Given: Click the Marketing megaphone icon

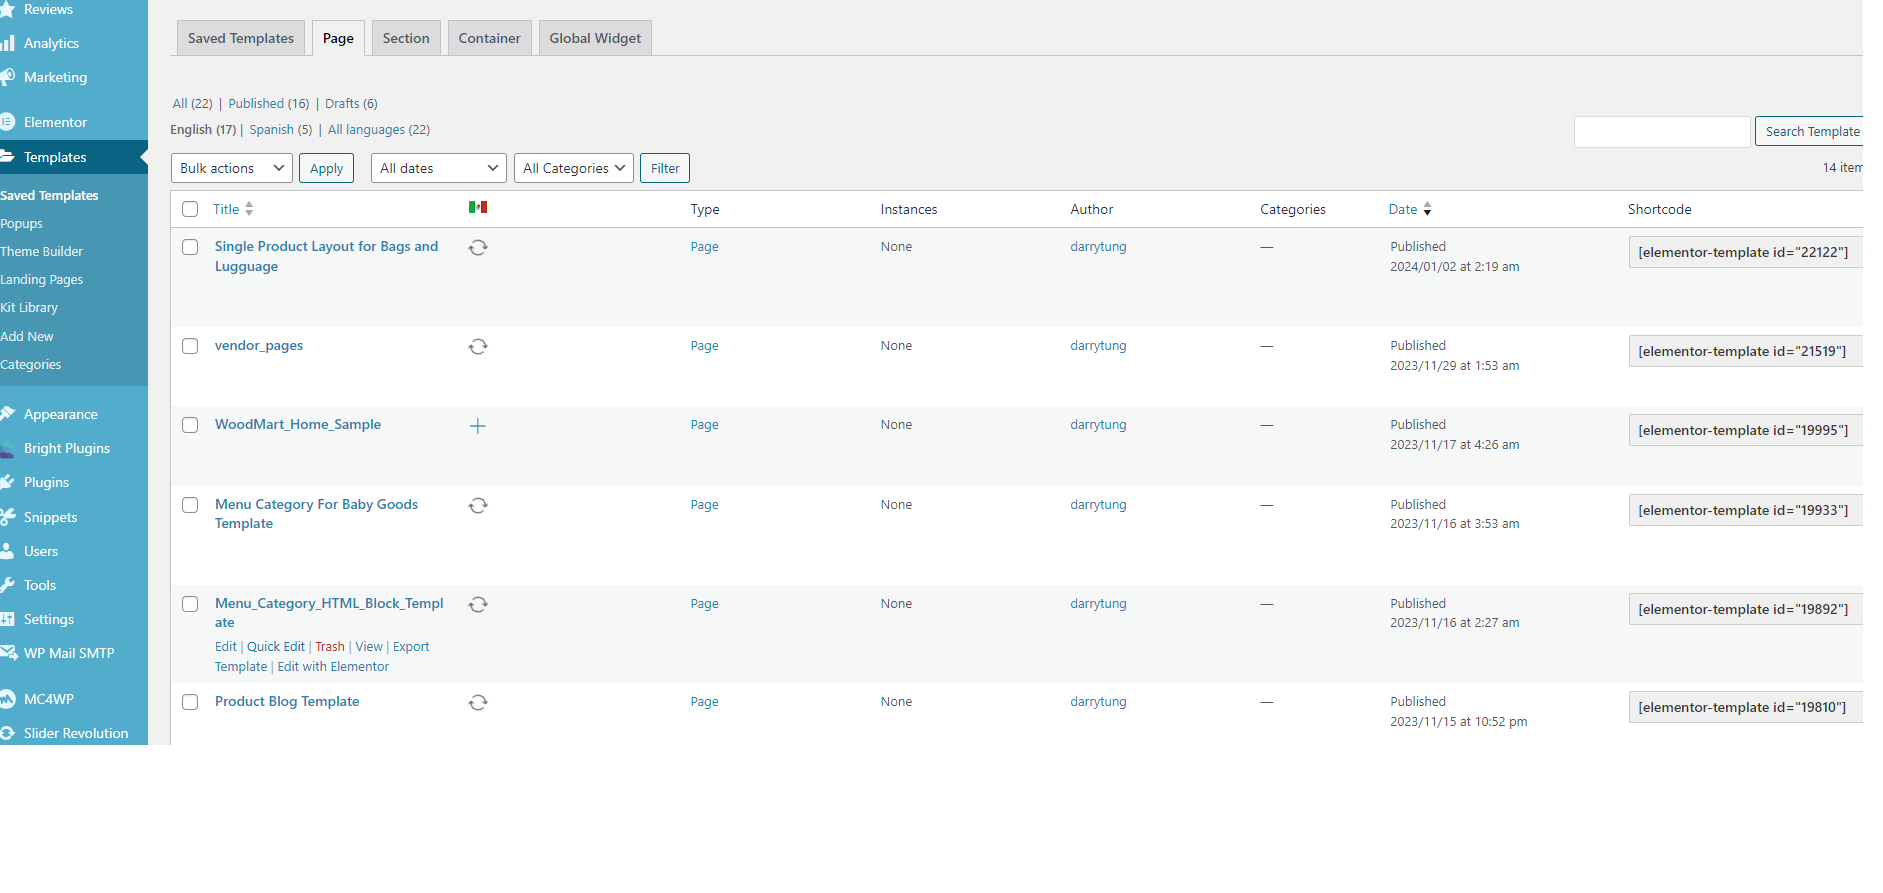Looking at the screenshot, I should tap(7, 77).
